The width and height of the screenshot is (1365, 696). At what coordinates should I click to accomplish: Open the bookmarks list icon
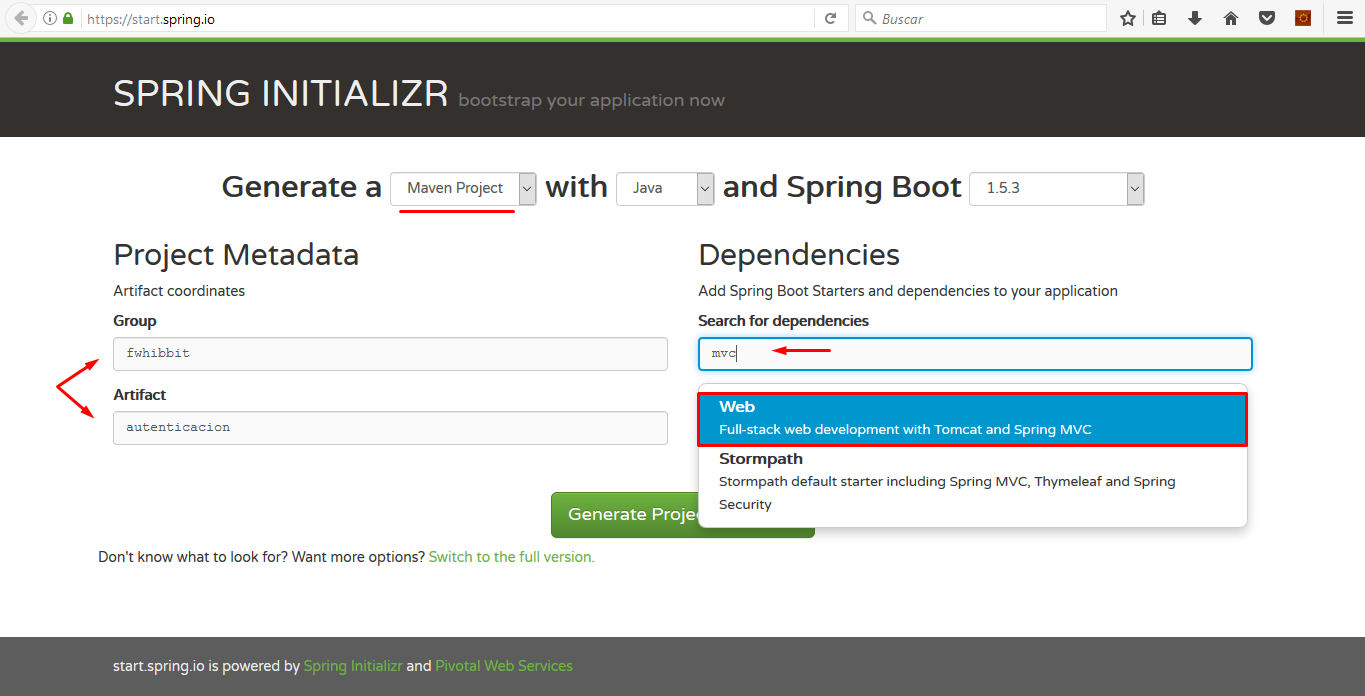pos(1159,18)
